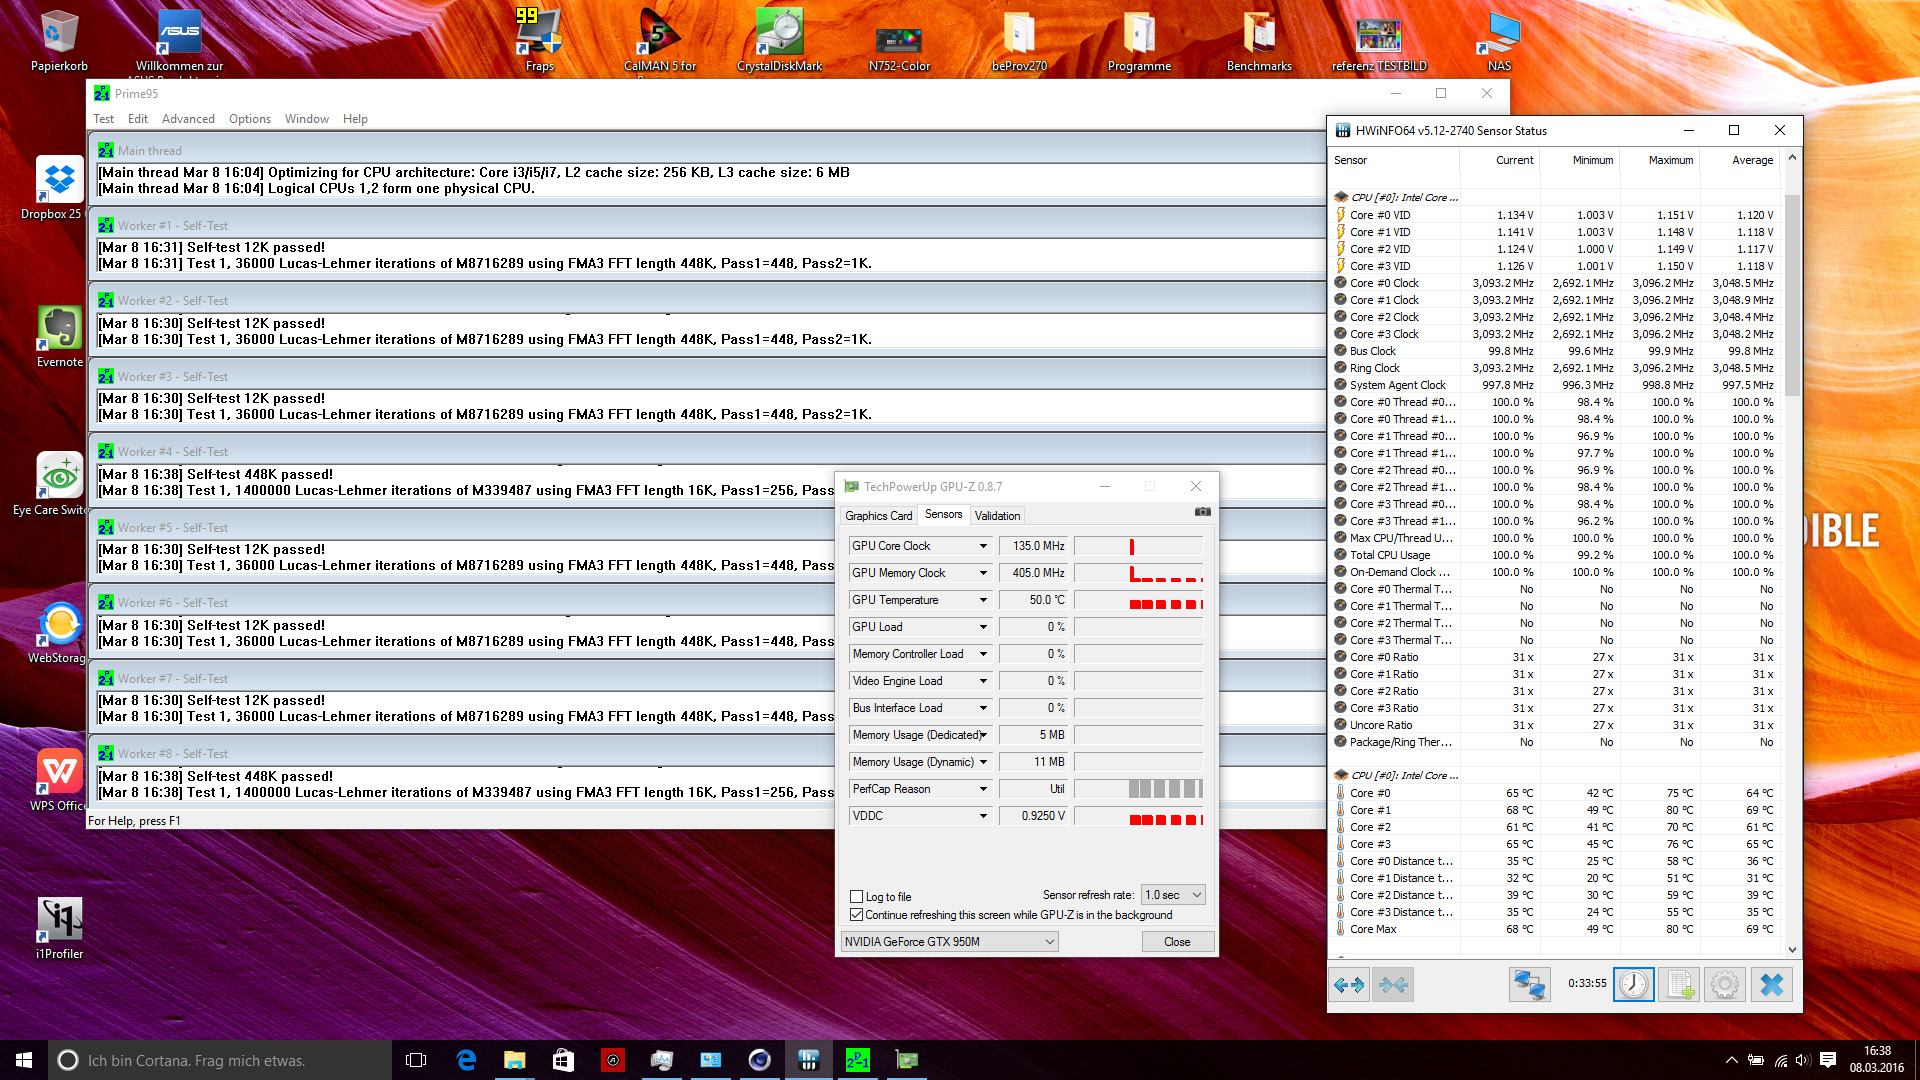The height and width of the screenshot is (1080, 1920).
Task: Switch to GPU-Z Graphics Card tab
Action: (878, 516)
